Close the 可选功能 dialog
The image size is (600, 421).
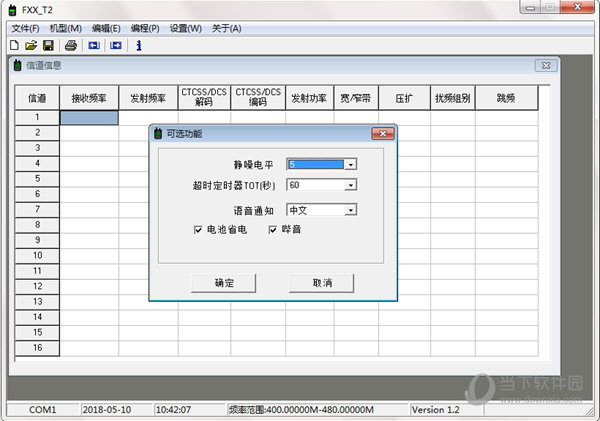[383, 133]
